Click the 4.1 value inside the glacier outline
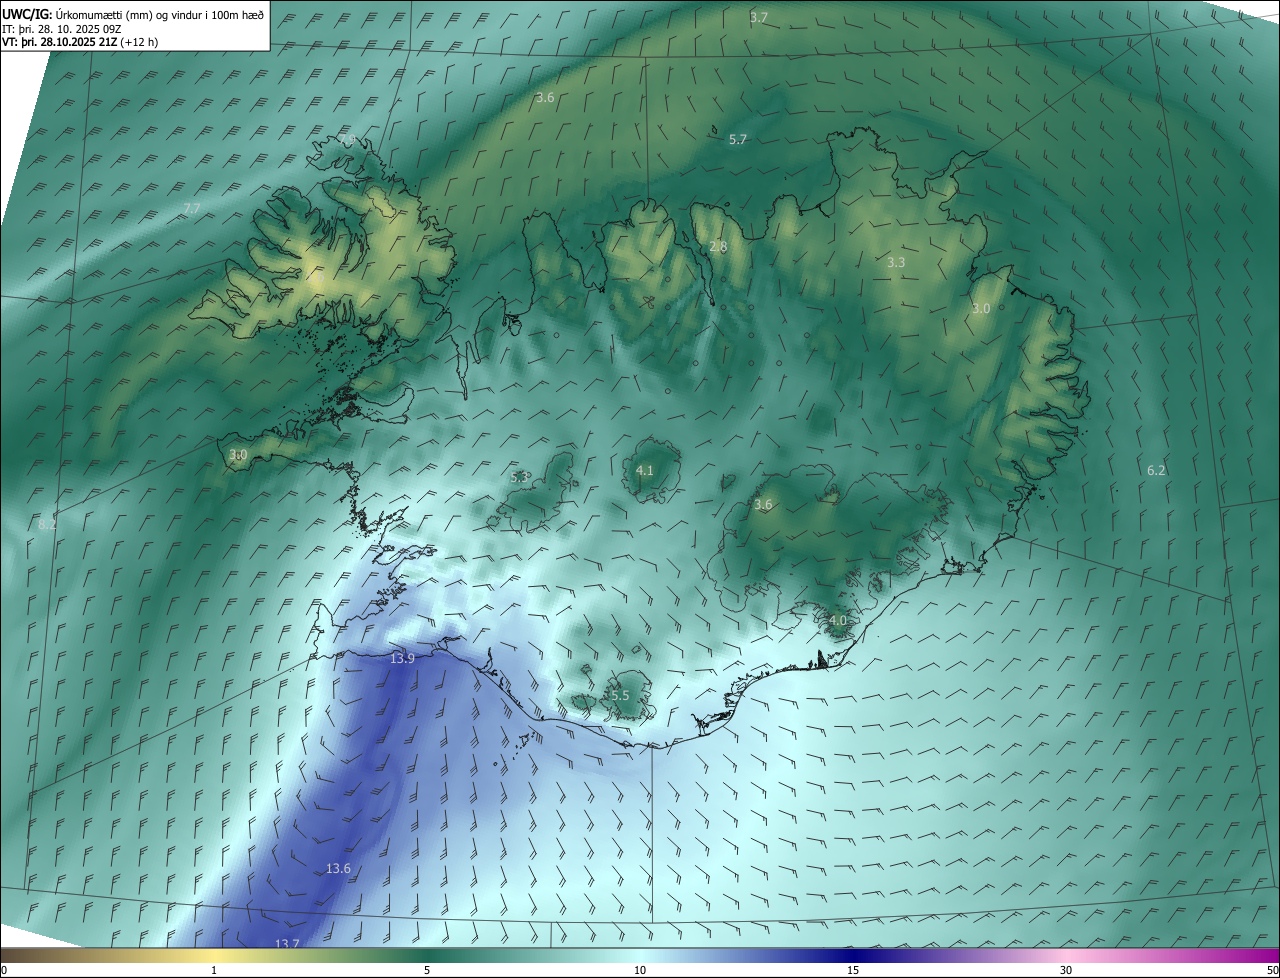The height and width of the screenshot is (978, 1280). pyautogui.click(x=645, y=470)
